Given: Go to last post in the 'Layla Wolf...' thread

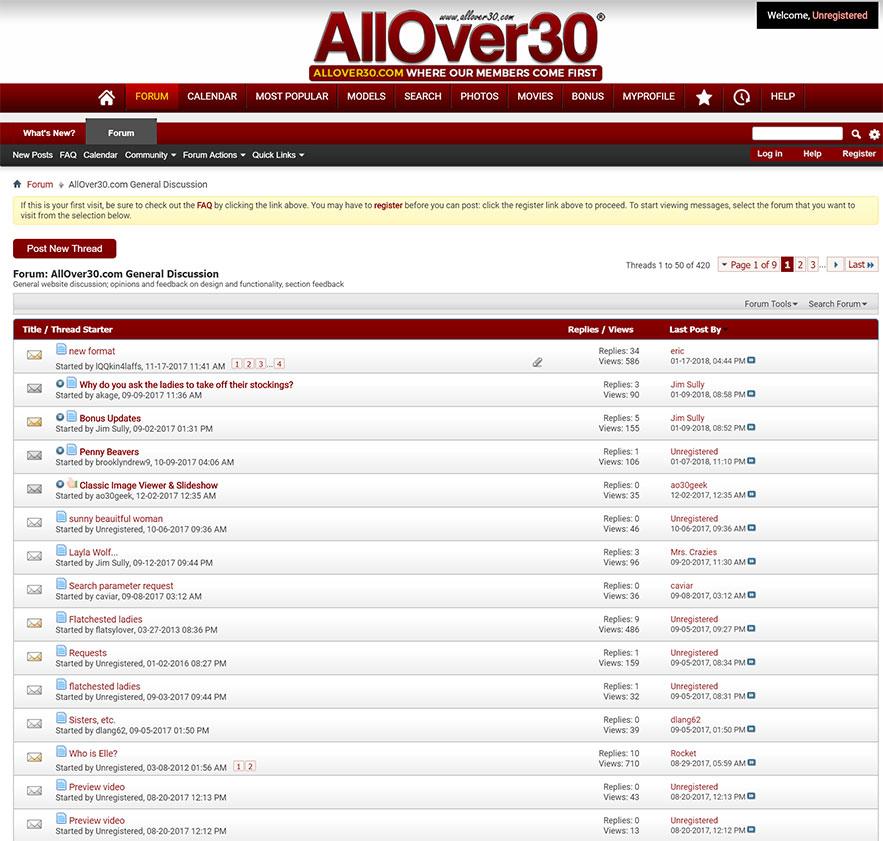Looking at the screenshot, I should (x=751, y=562).
